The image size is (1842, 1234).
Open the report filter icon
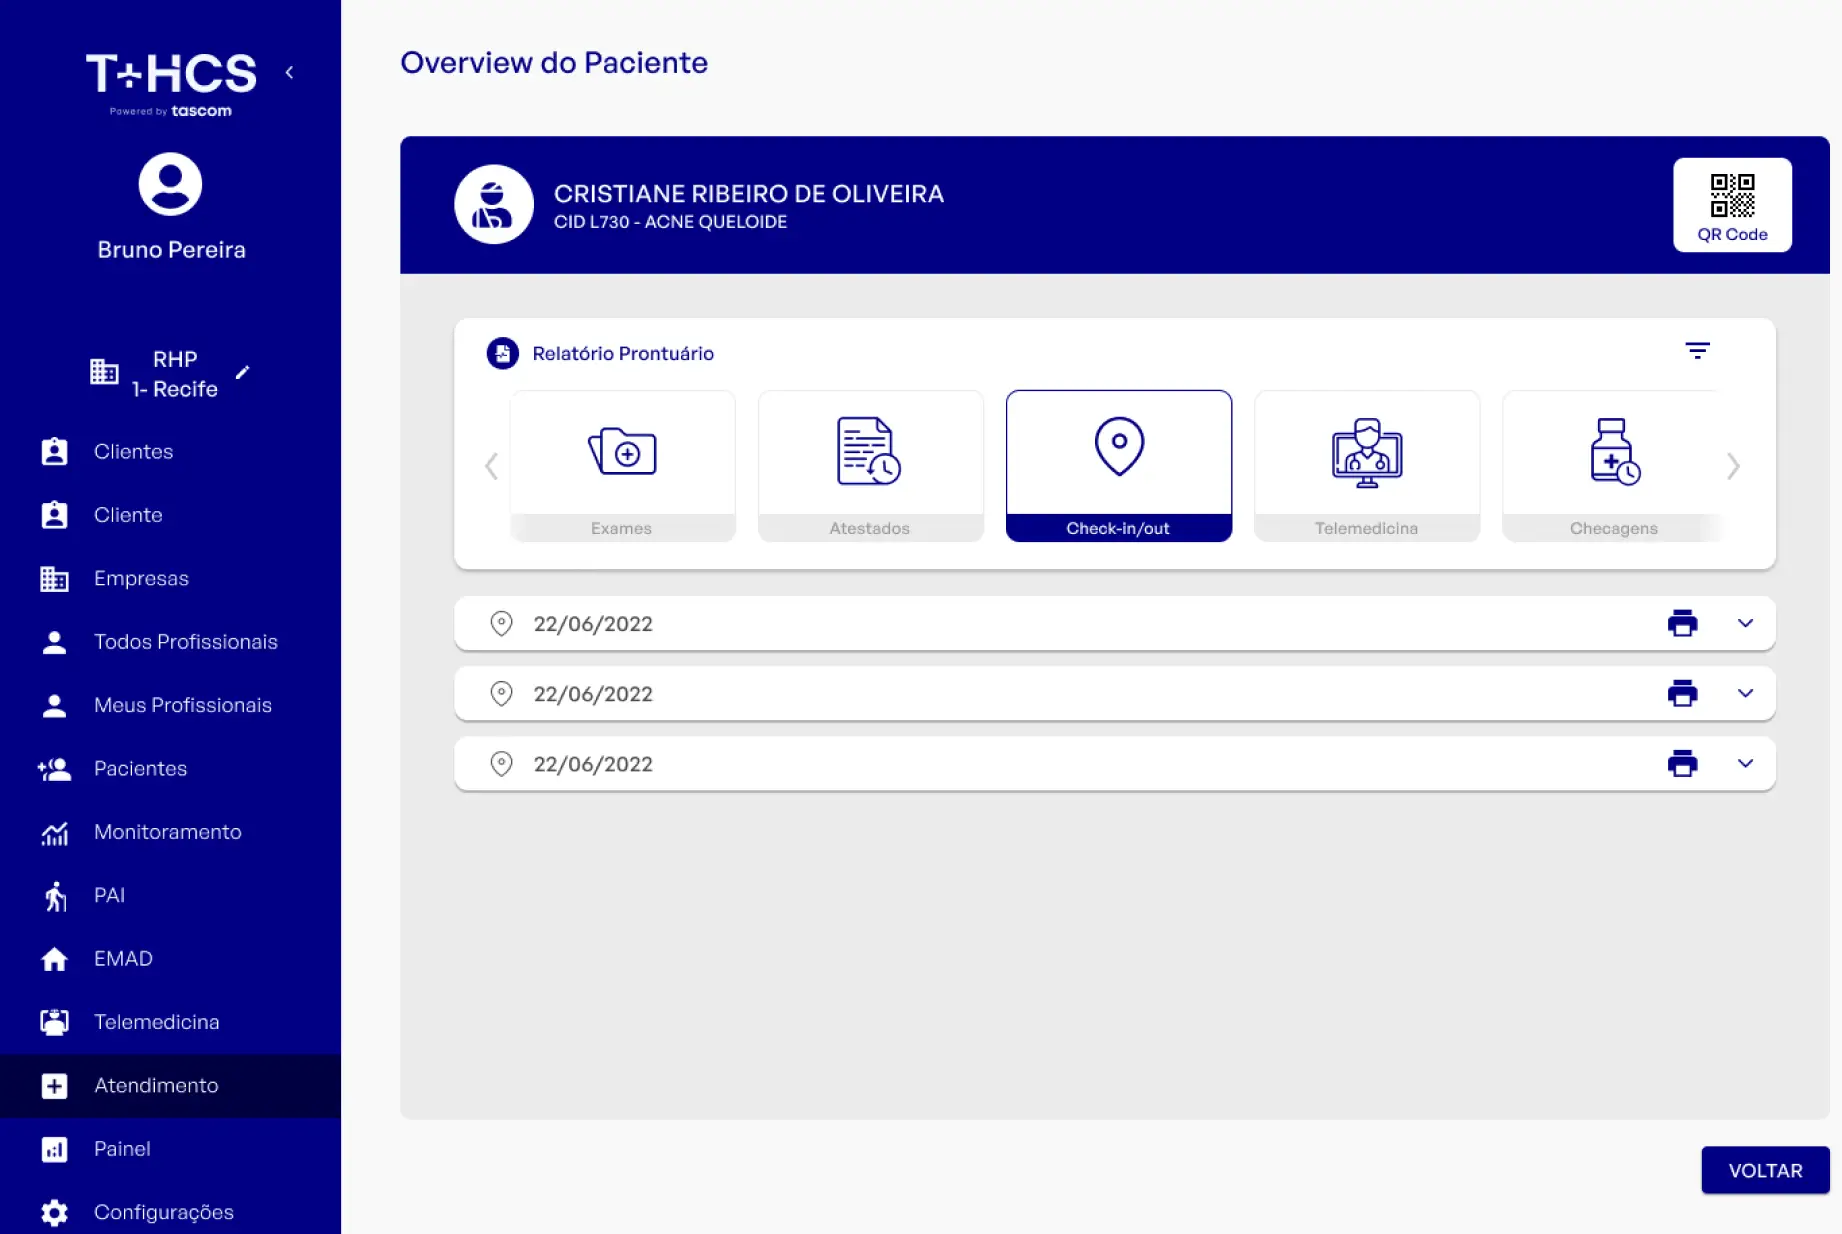(x=1697, y=351)
